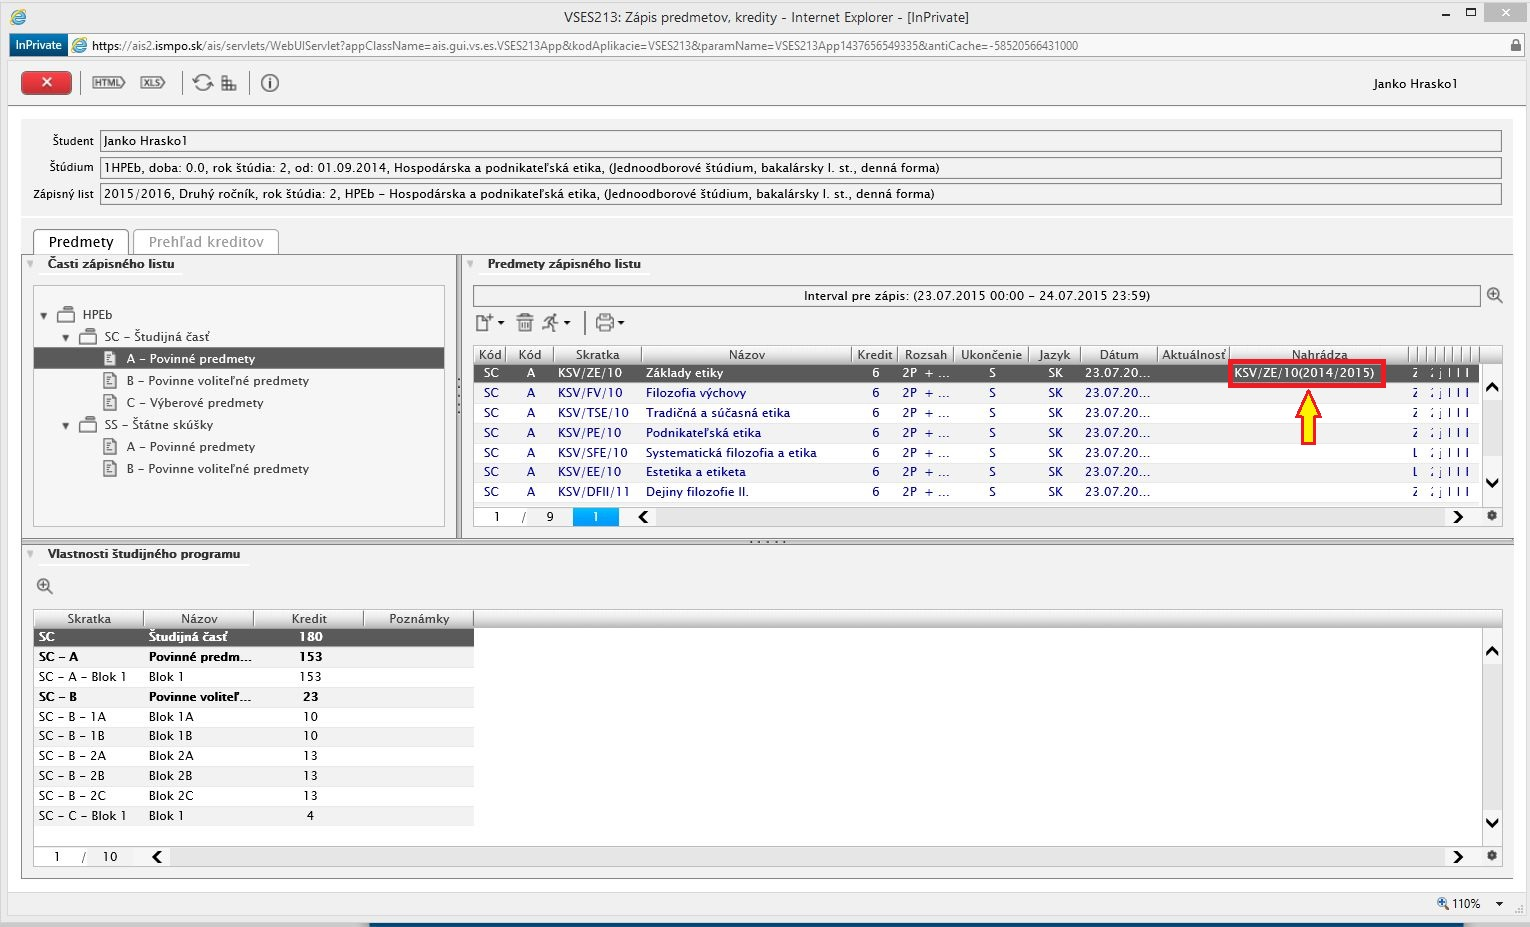Viewport: 1530px width, 927px height.
Task: Collapse the Časti zápisného listu panel
Action: pyautogui.click(x=31, y=264)
